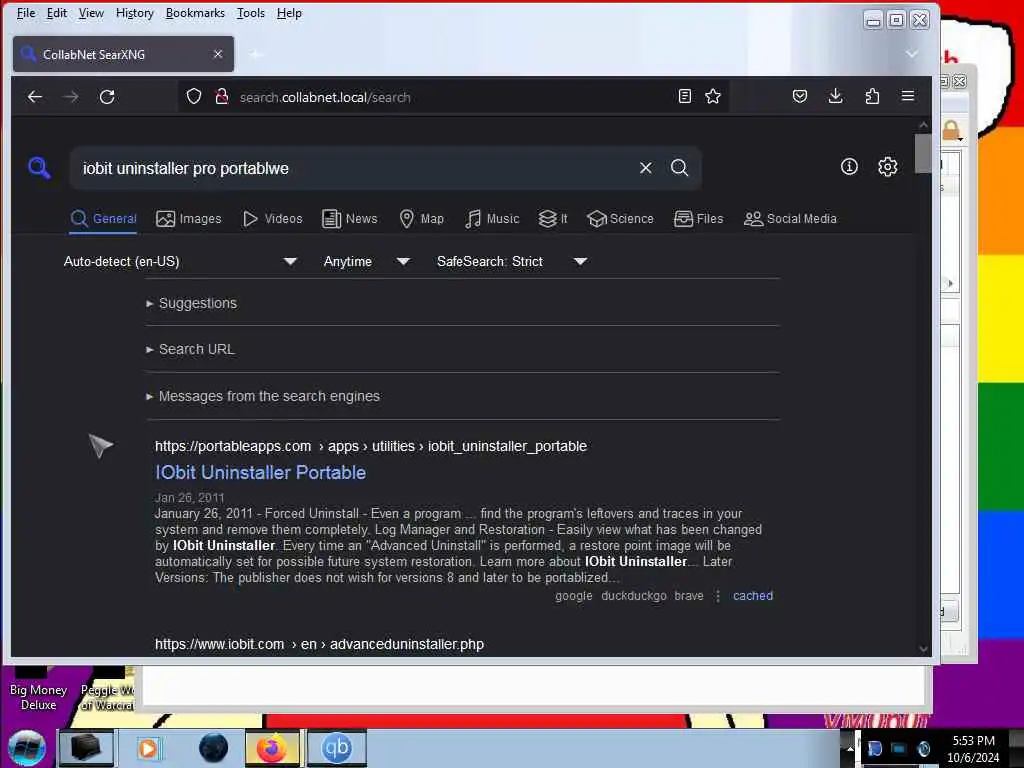Open the Firefox hamburger menu
Viewport: 1024px width, 768px height.
(908, 97)
